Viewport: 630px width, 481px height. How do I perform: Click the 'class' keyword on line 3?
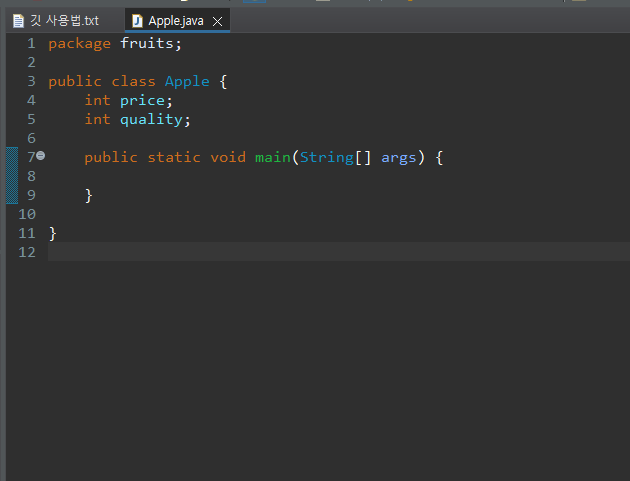point(133,82)
